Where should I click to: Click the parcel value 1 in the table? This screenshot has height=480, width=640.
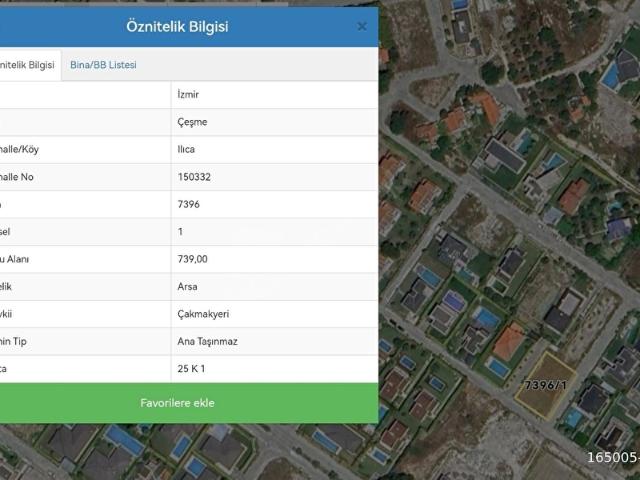[180, 232]
